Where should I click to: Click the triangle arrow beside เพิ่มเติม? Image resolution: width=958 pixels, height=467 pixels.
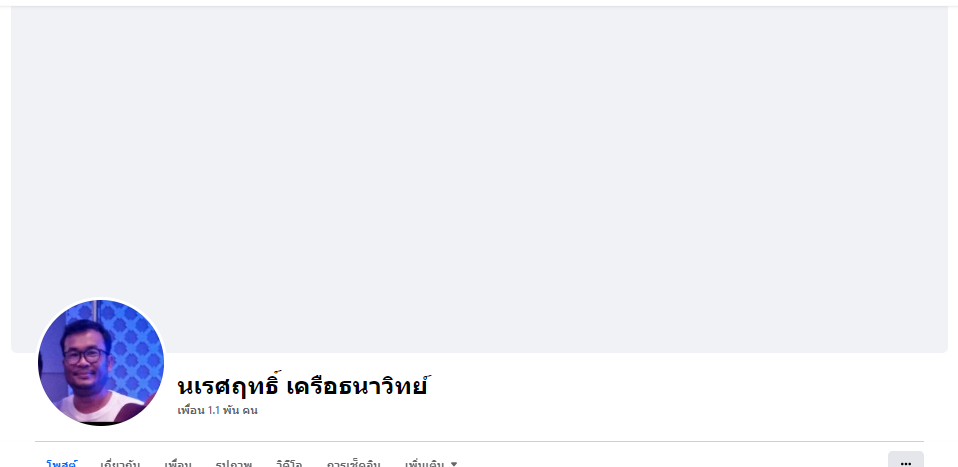click(453, 464)
